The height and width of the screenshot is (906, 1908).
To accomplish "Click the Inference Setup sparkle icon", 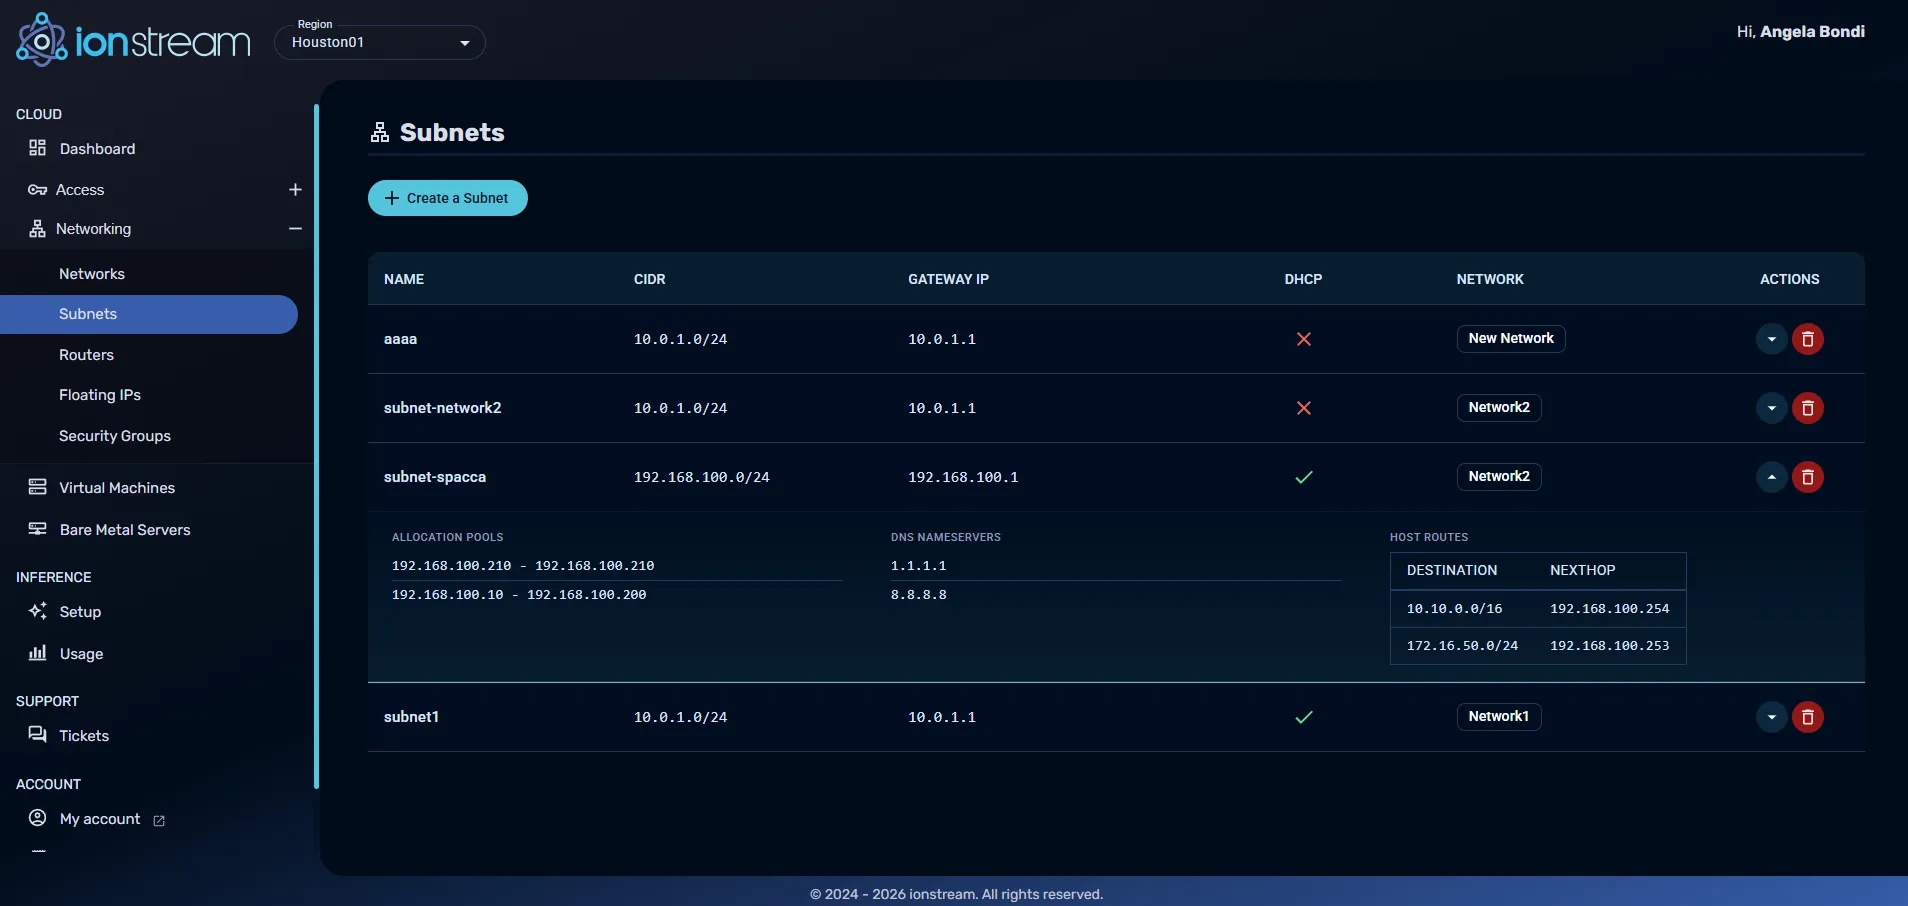I will point(37,611).
